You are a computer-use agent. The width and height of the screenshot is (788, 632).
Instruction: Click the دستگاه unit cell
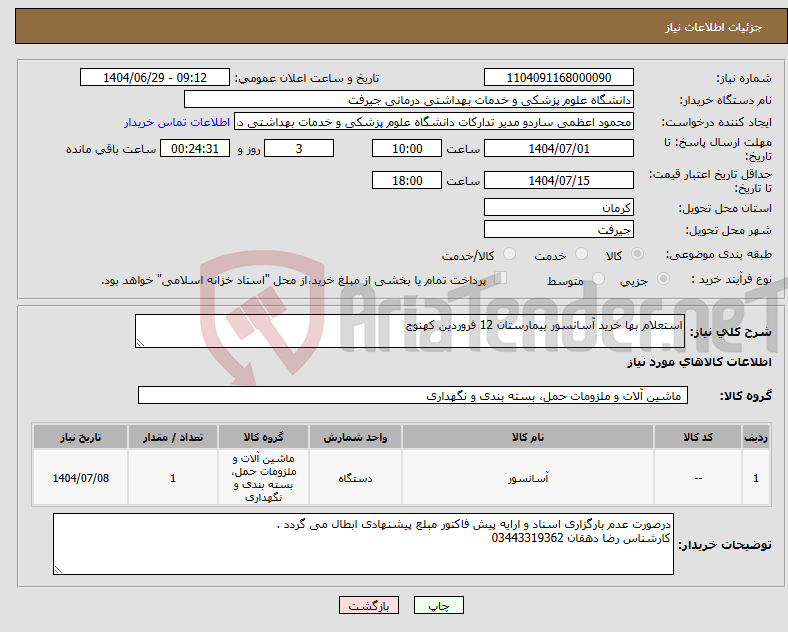[x=355, y=478]
